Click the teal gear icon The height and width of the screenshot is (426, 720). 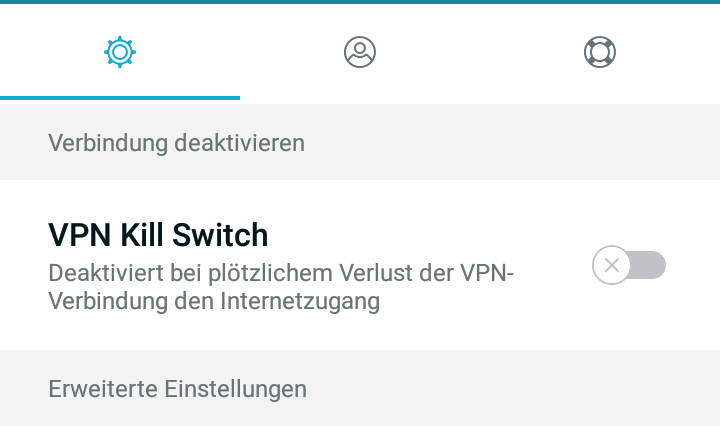120,52
